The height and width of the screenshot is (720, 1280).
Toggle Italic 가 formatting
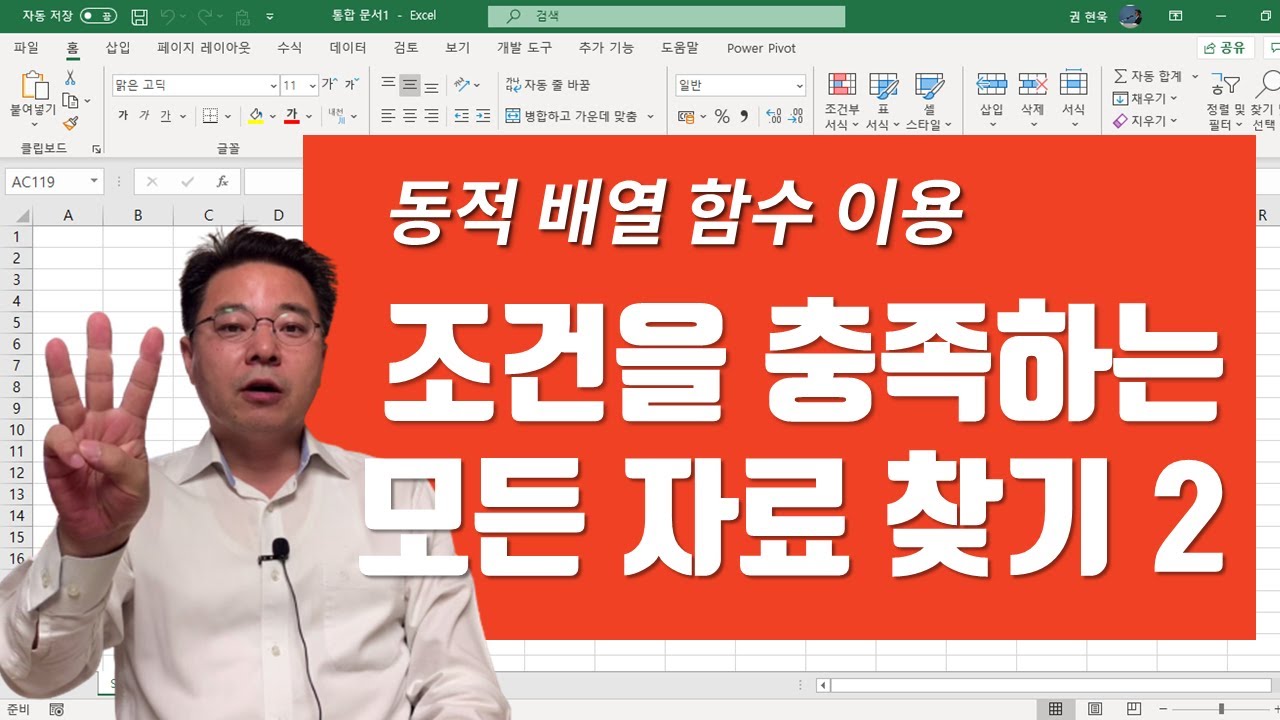pyautogui.click(x=144, y=116)
